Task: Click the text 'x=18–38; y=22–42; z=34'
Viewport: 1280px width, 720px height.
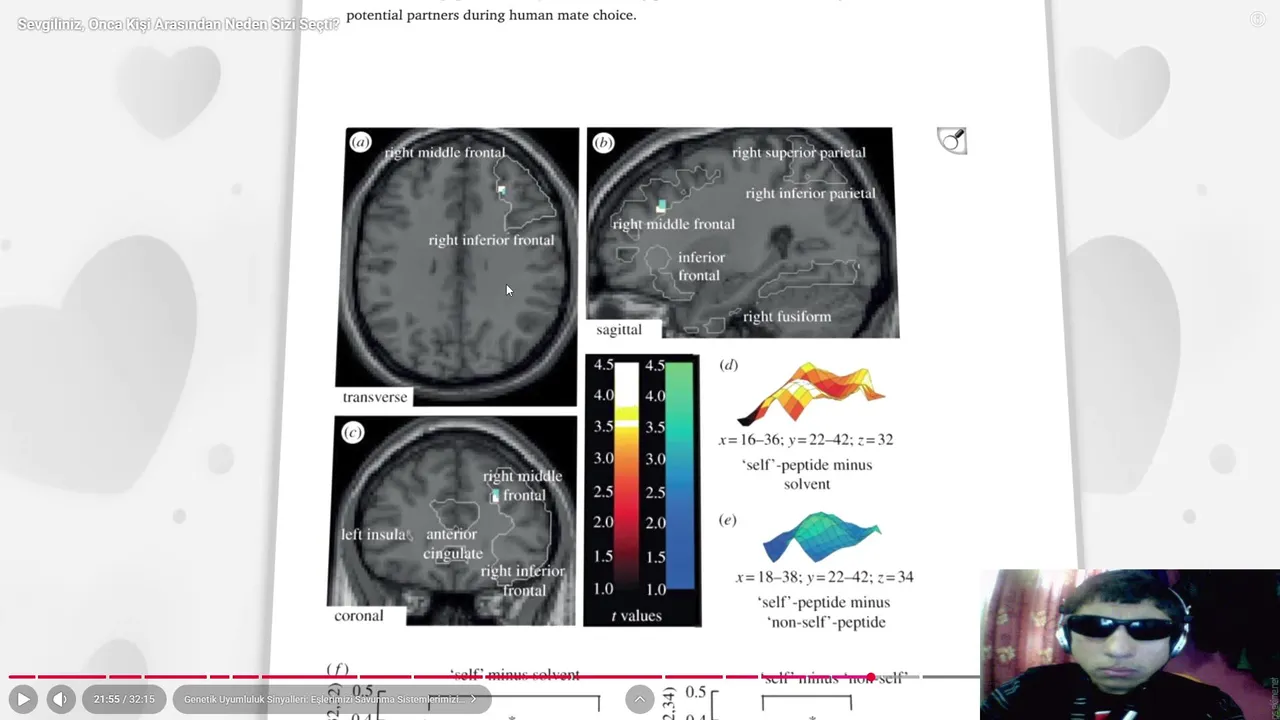Action: 824,577
